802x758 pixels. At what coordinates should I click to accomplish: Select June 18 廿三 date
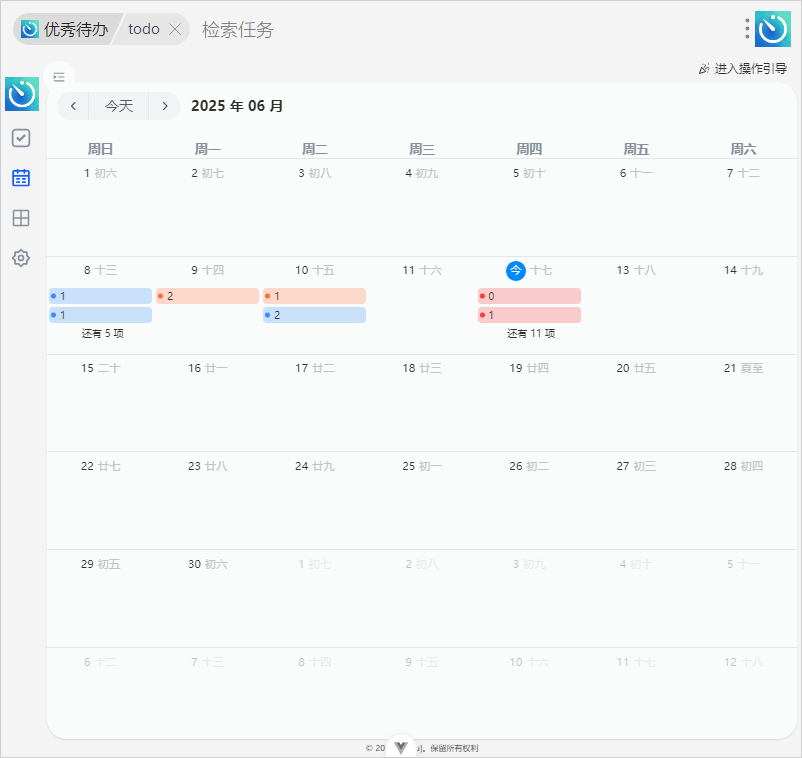coord(422,368)
